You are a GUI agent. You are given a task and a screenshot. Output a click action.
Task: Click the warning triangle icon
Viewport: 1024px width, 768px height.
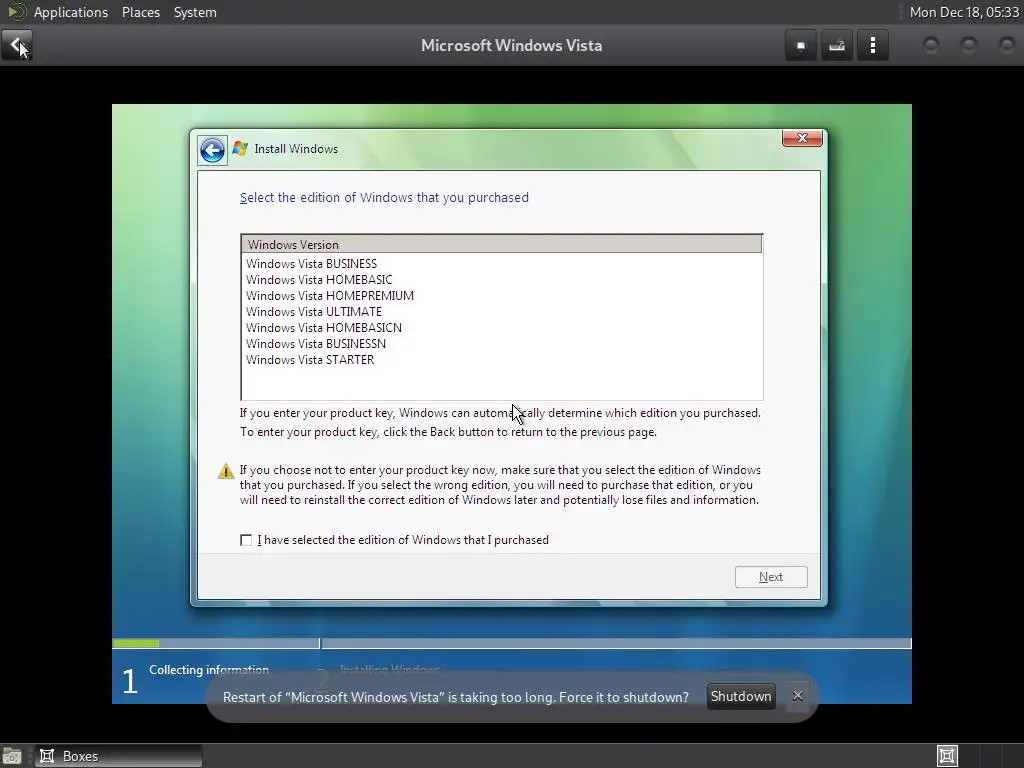click(226, 471)
